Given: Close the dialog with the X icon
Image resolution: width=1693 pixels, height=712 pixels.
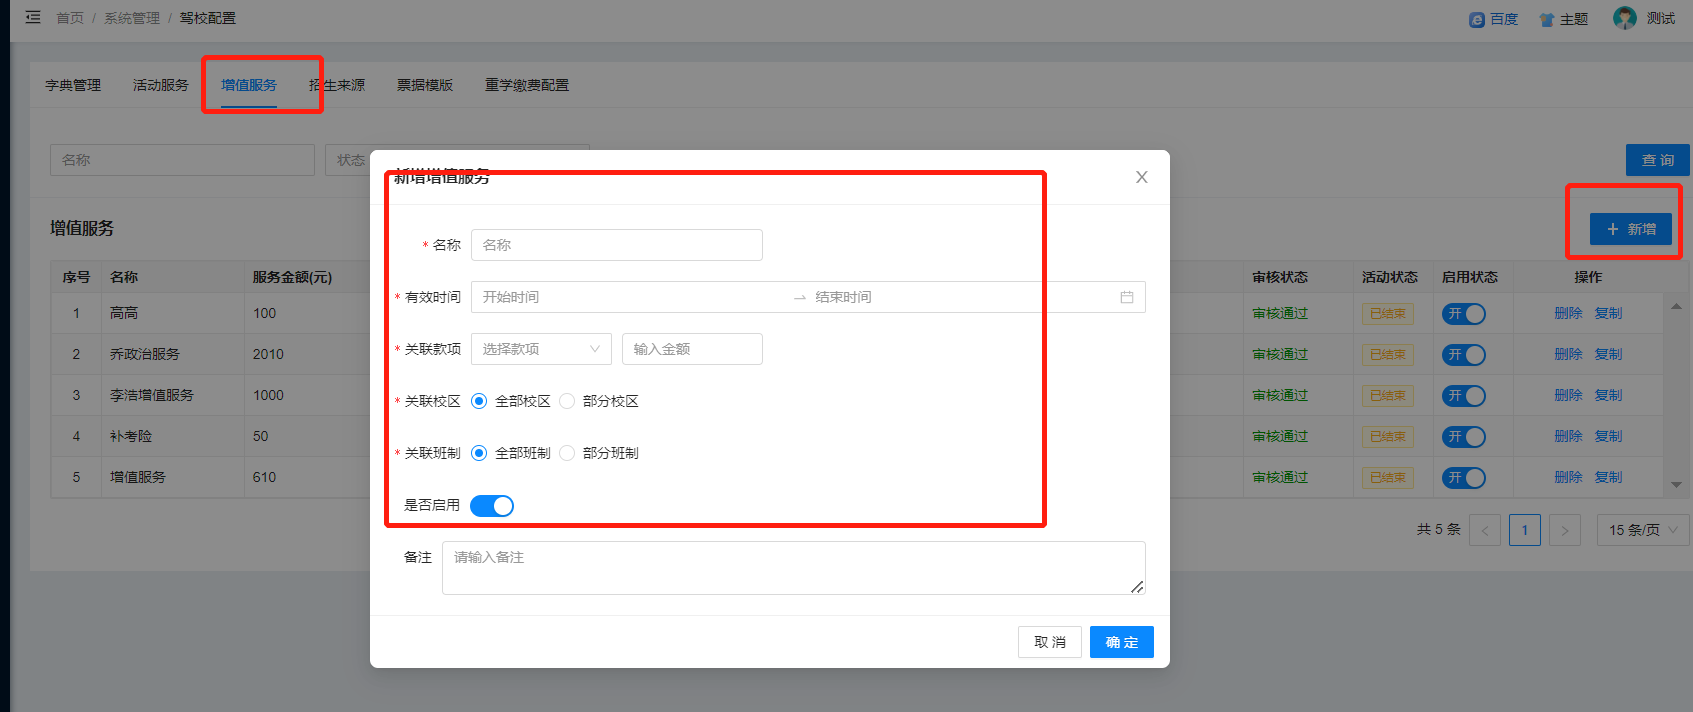Looking at the screenshot, I should (x=1142, y=177).
